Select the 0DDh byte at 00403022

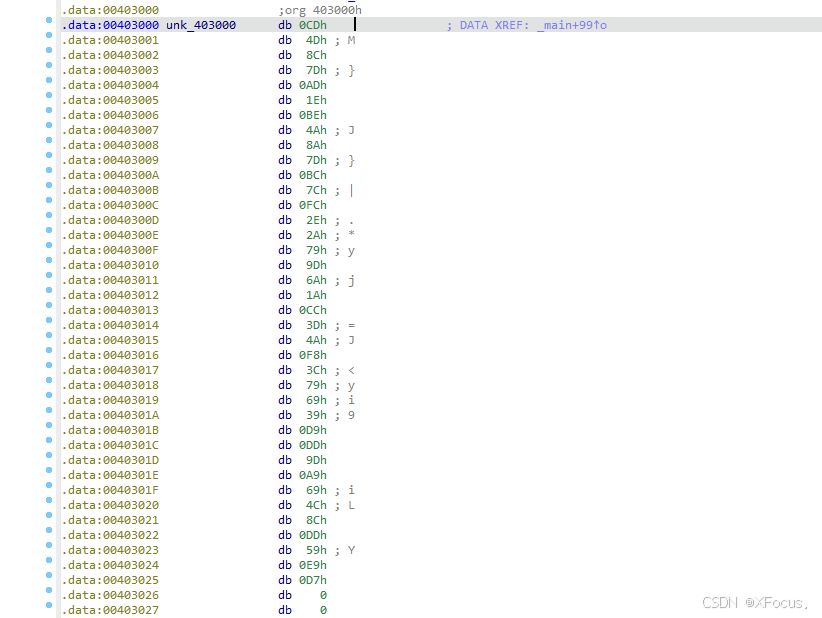[x=313, y=535]
